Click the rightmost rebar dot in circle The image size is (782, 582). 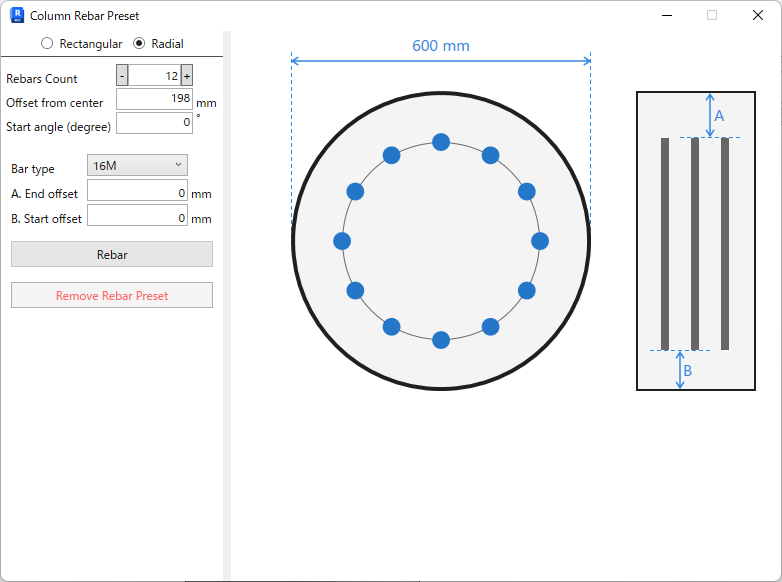[540, 241]
